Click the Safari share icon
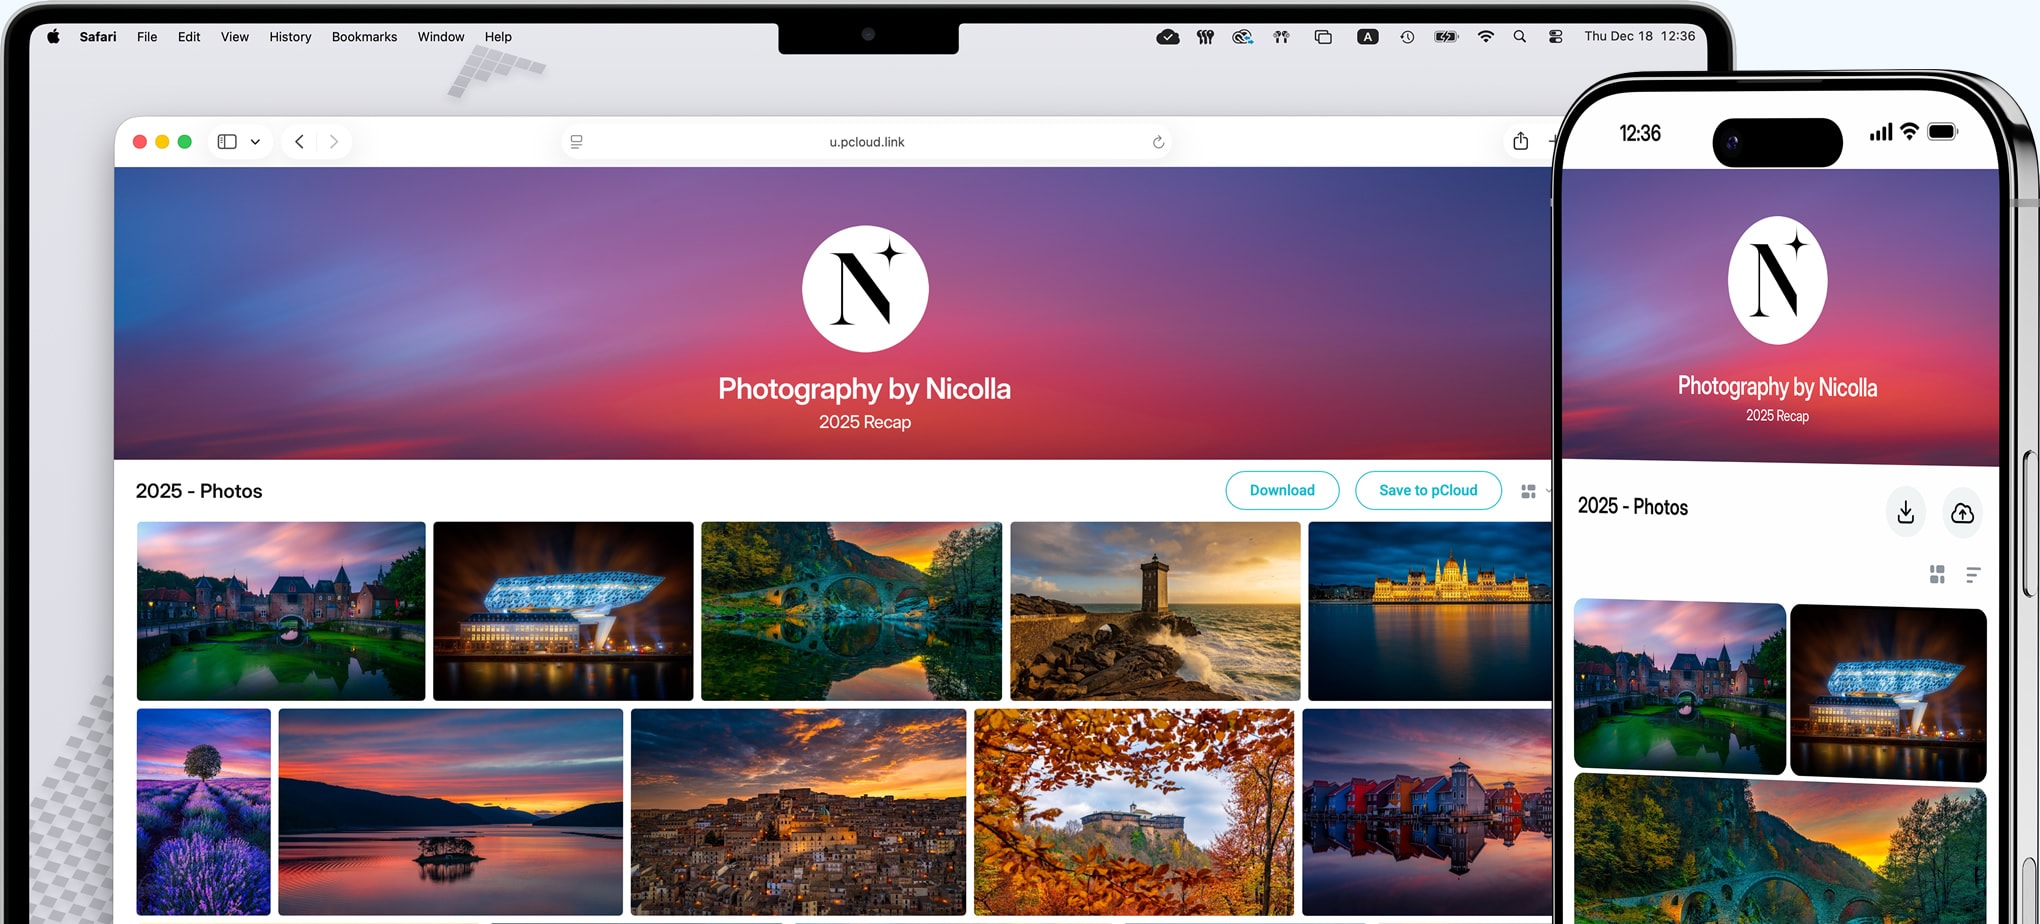Viewport: 2040px width, 924px height. (x=1520, y=141)
